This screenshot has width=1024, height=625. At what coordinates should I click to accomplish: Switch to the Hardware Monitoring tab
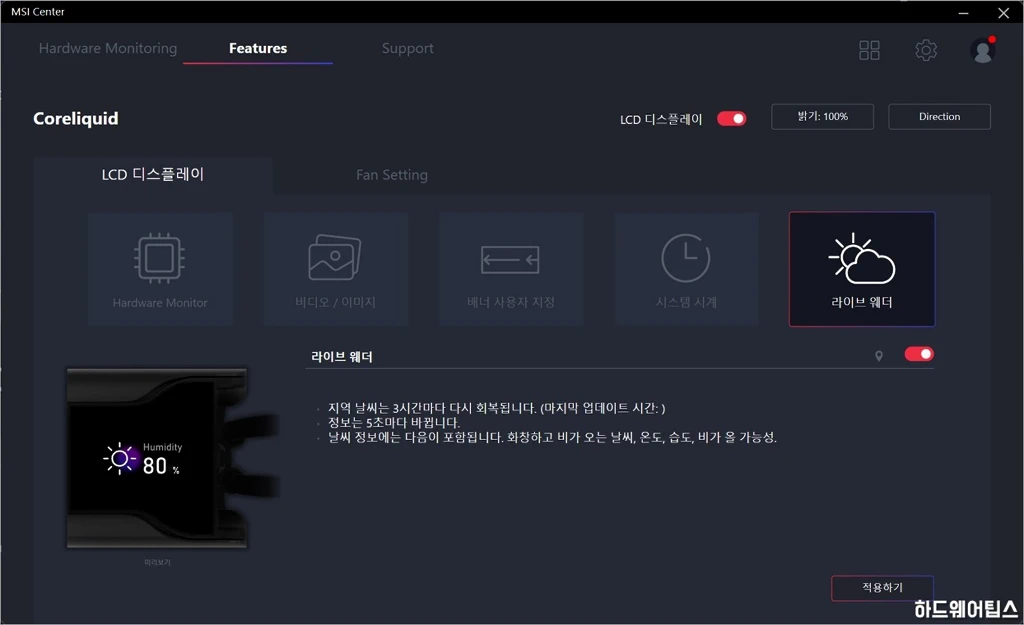(108, 48)
